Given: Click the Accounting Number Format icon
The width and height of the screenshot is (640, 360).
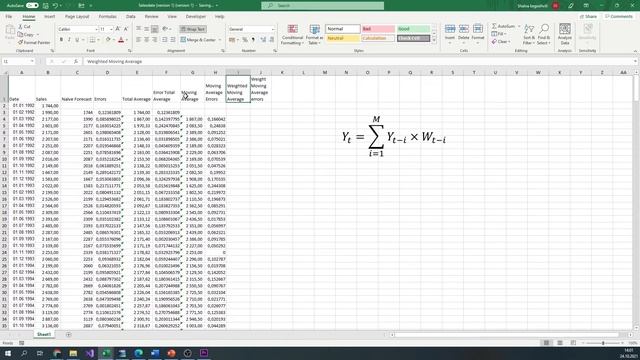Looking at the screenshot, I should (232, 40).
